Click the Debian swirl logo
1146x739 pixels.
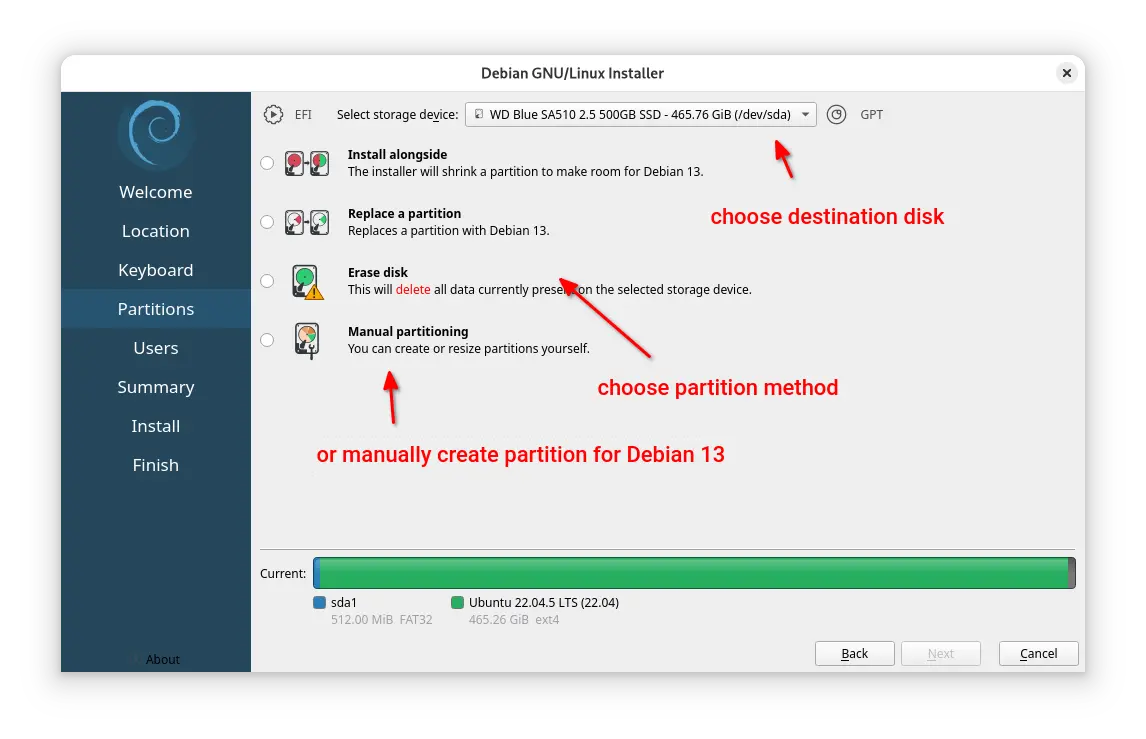pyautogui.click(x=156, y=133)
